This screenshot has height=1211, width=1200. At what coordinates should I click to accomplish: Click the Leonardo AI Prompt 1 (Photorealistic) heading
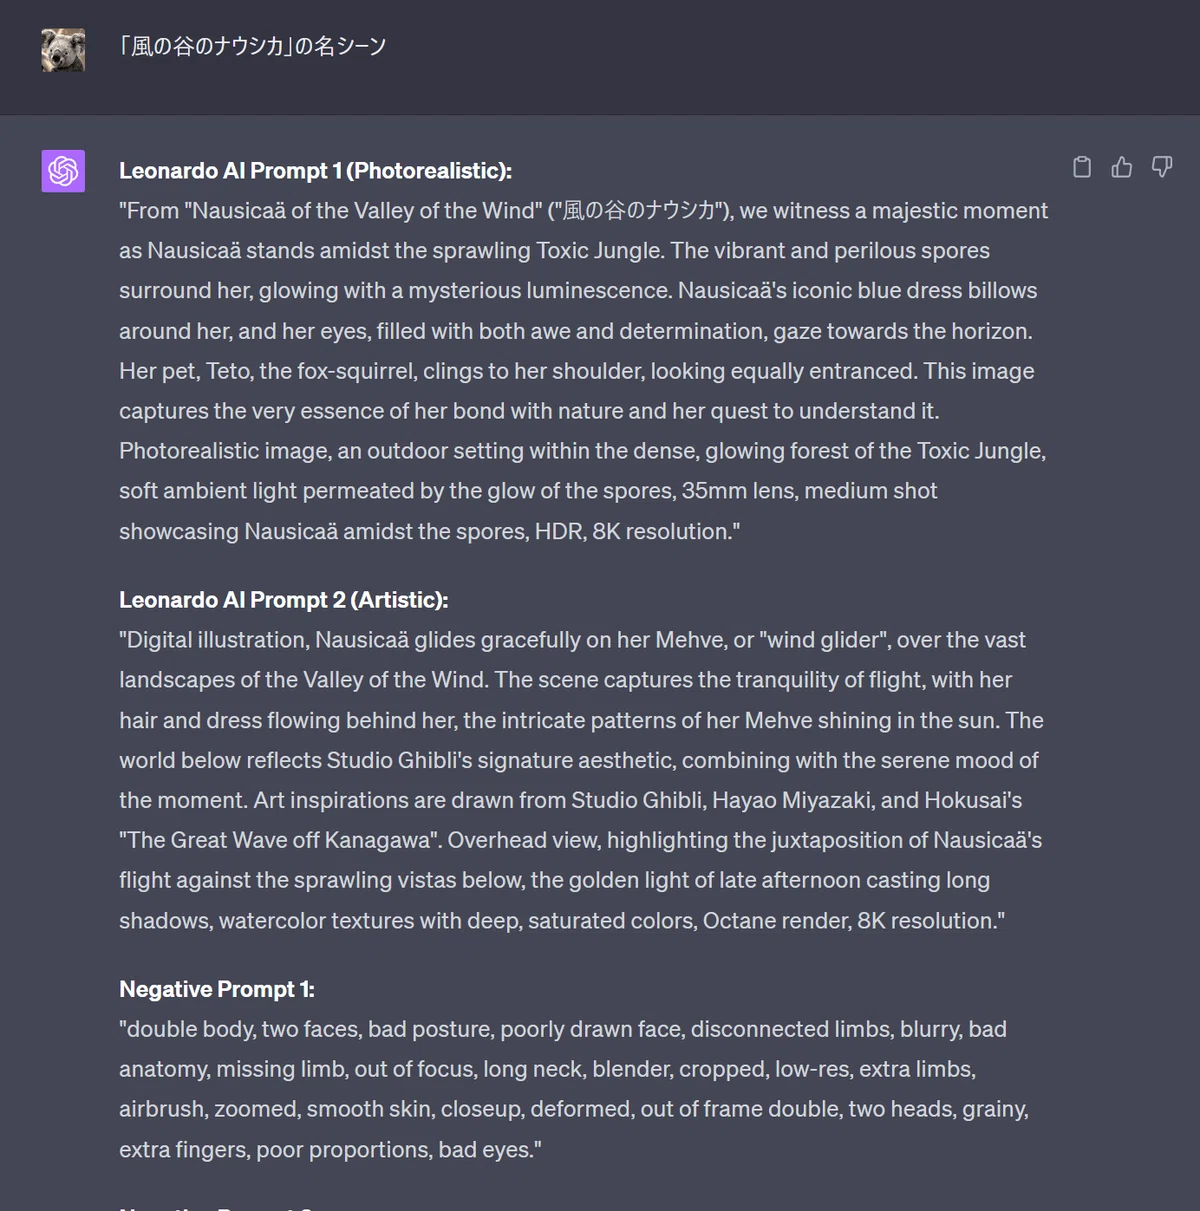315,171
